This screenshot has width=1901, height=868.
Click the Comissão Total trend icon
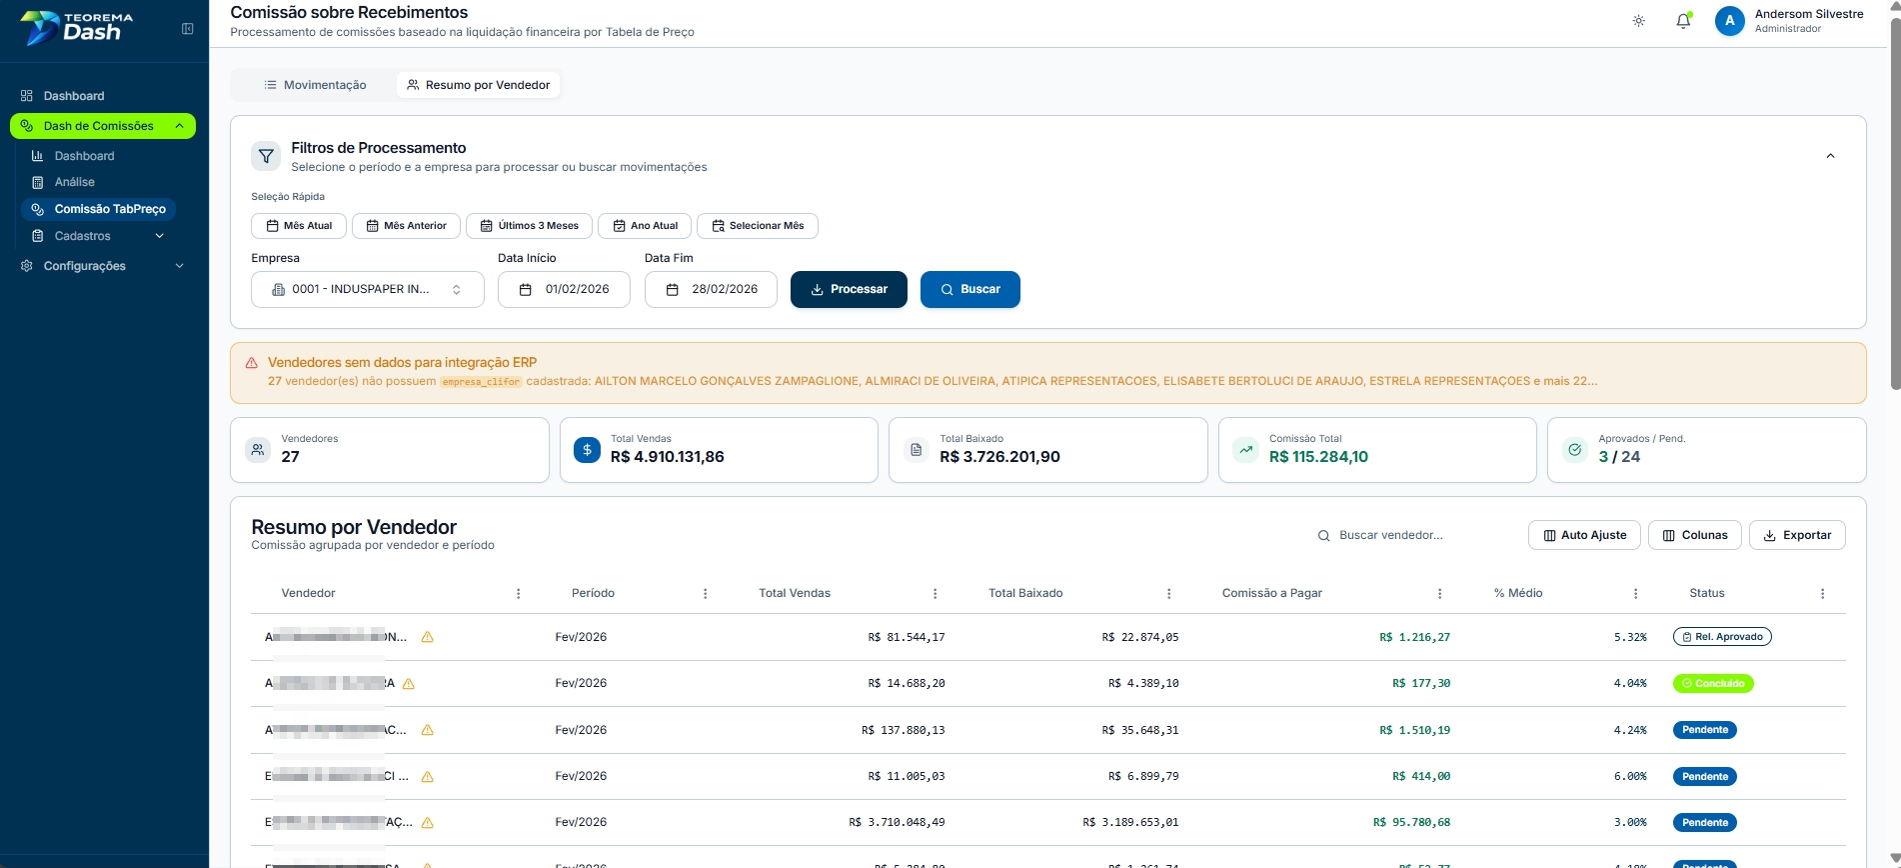click(x=1245, y=450)
